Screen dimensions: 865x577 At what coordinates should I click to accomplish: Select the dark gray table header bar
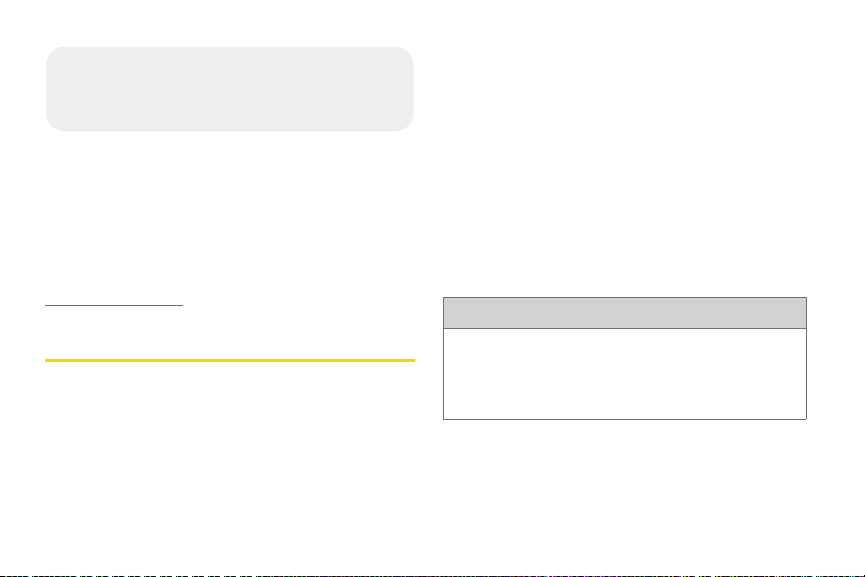click(x=624, y=313)
